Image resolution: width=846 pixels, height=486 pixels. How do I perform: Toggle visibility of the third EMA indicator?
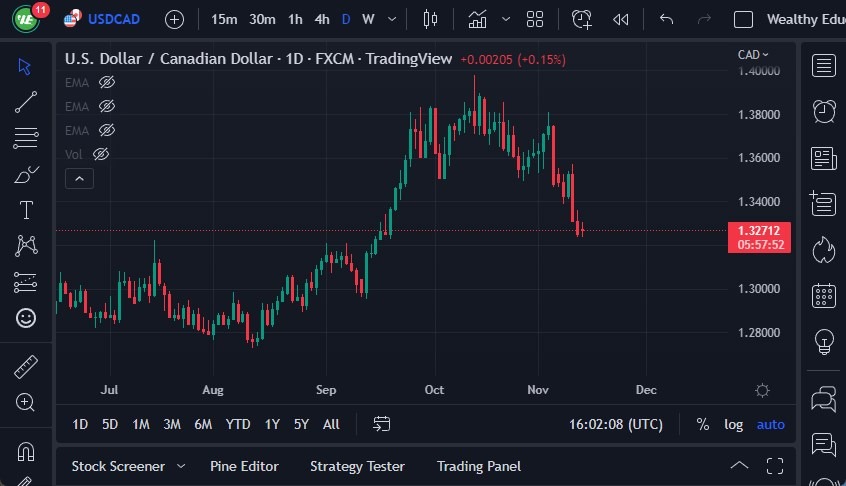tap(107, 130)
